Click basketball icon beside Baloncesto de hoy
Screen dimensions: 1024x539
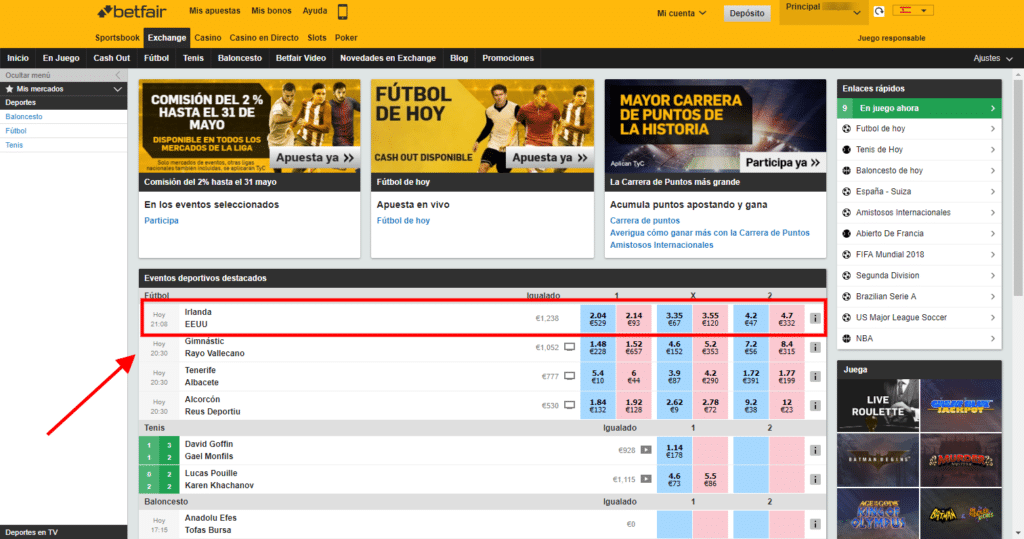coord(846,171)
